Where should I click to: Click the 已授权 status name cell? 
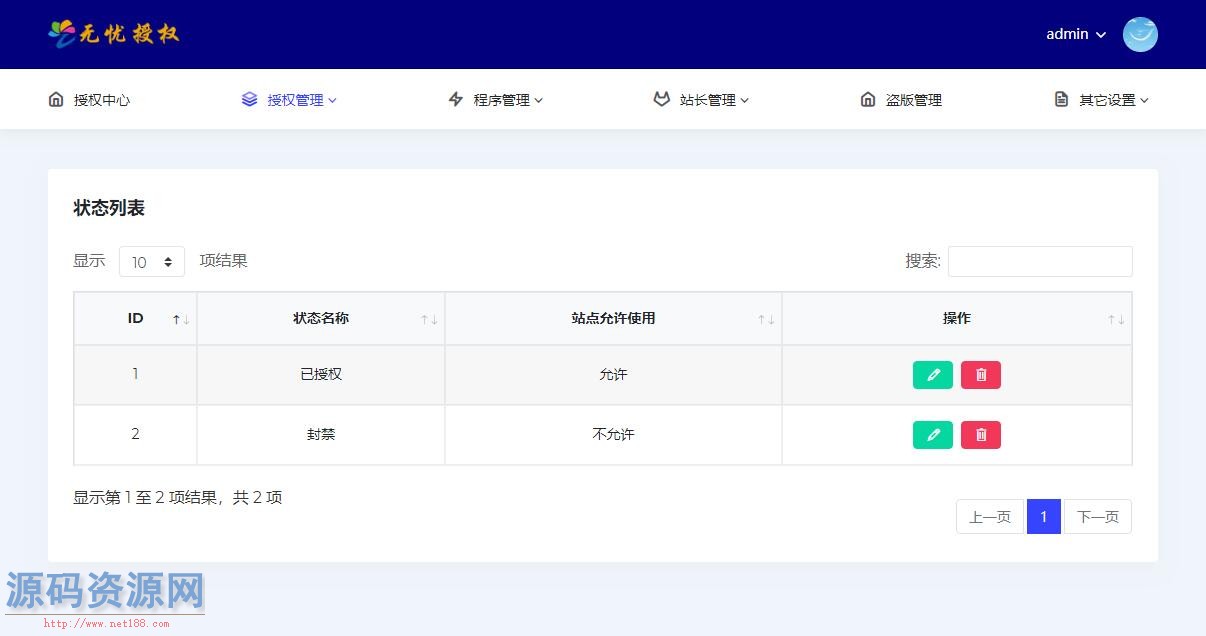coord(321,375)
